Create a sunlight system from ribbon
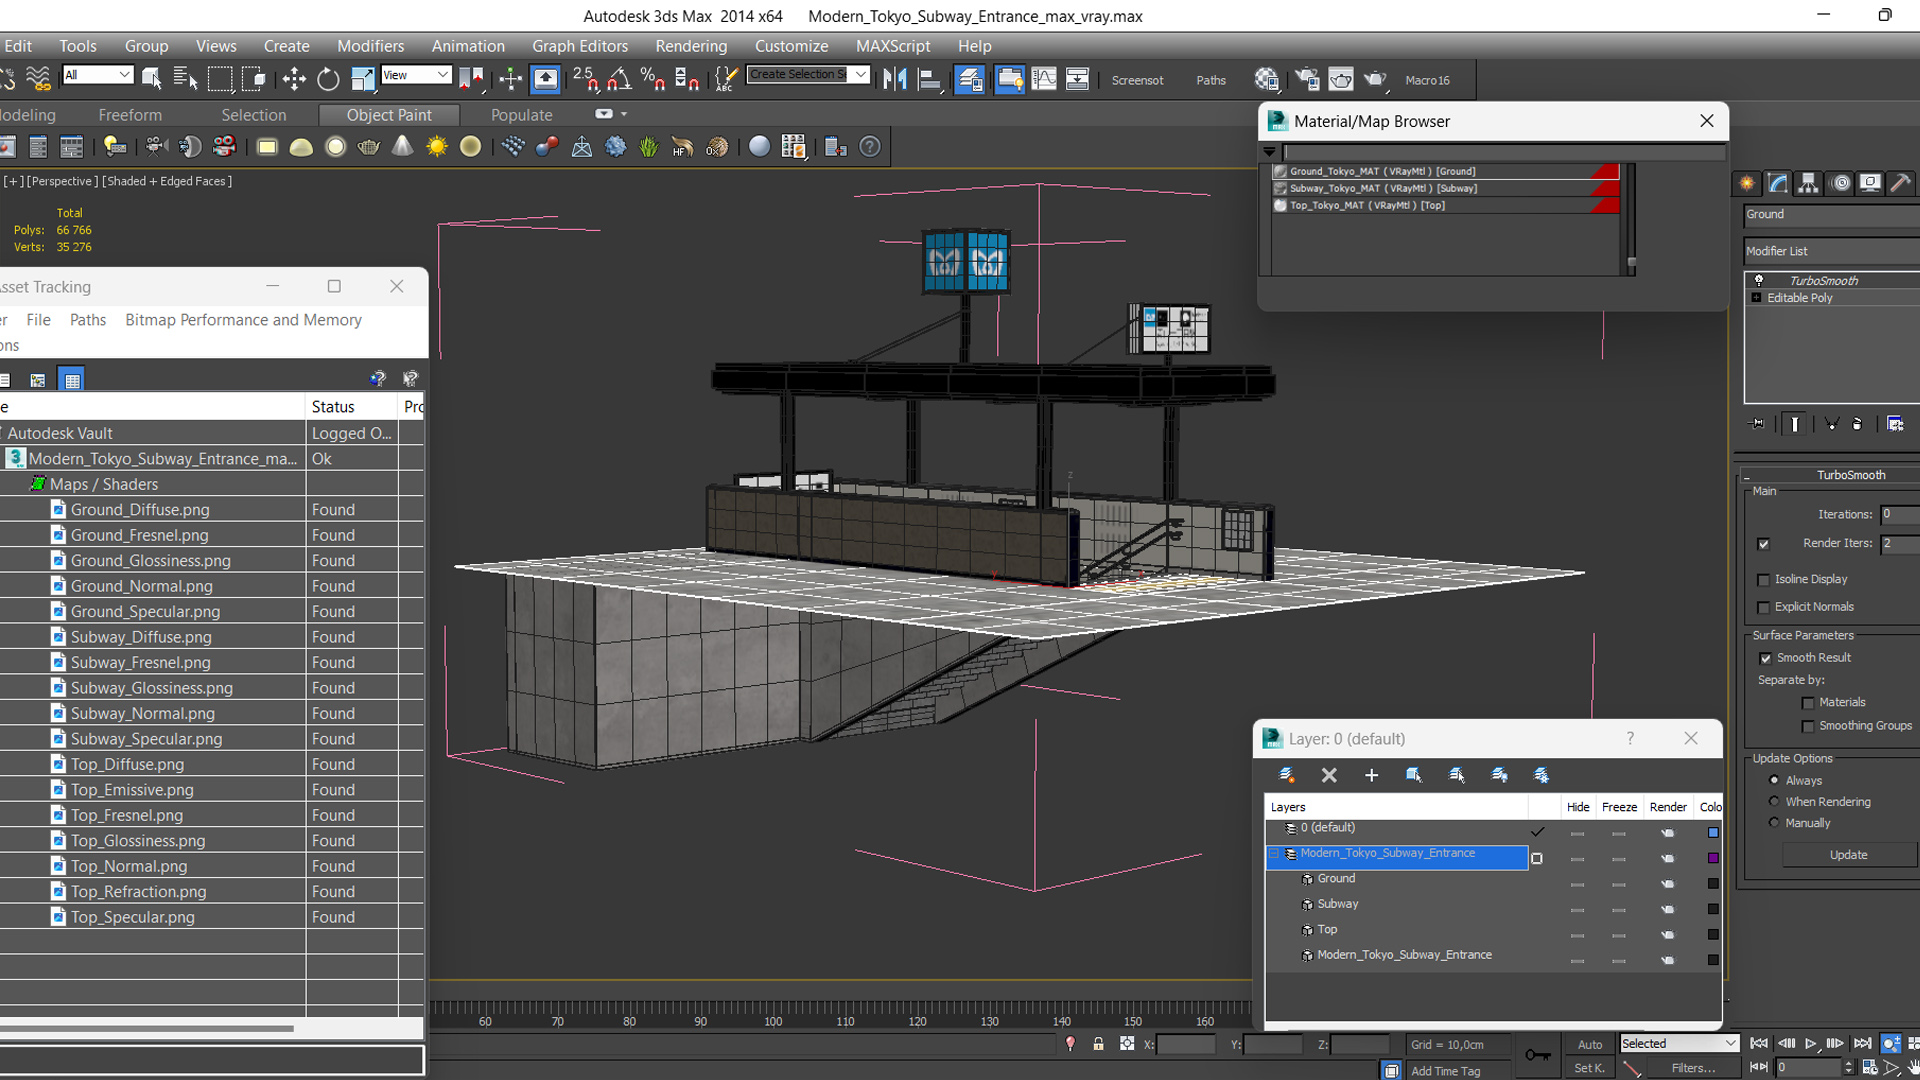Screen dimensions: 1920x1080 437,147
